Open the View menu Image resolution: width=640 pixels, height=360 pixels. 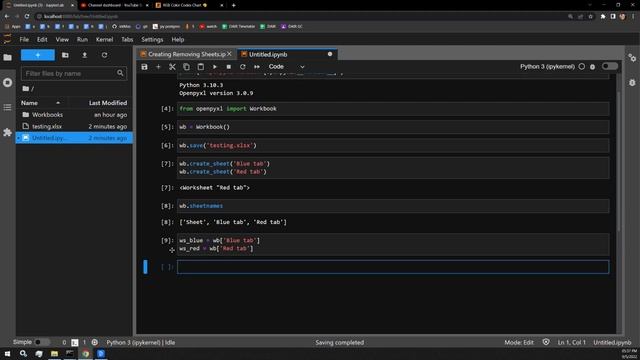tap(62, 40)
